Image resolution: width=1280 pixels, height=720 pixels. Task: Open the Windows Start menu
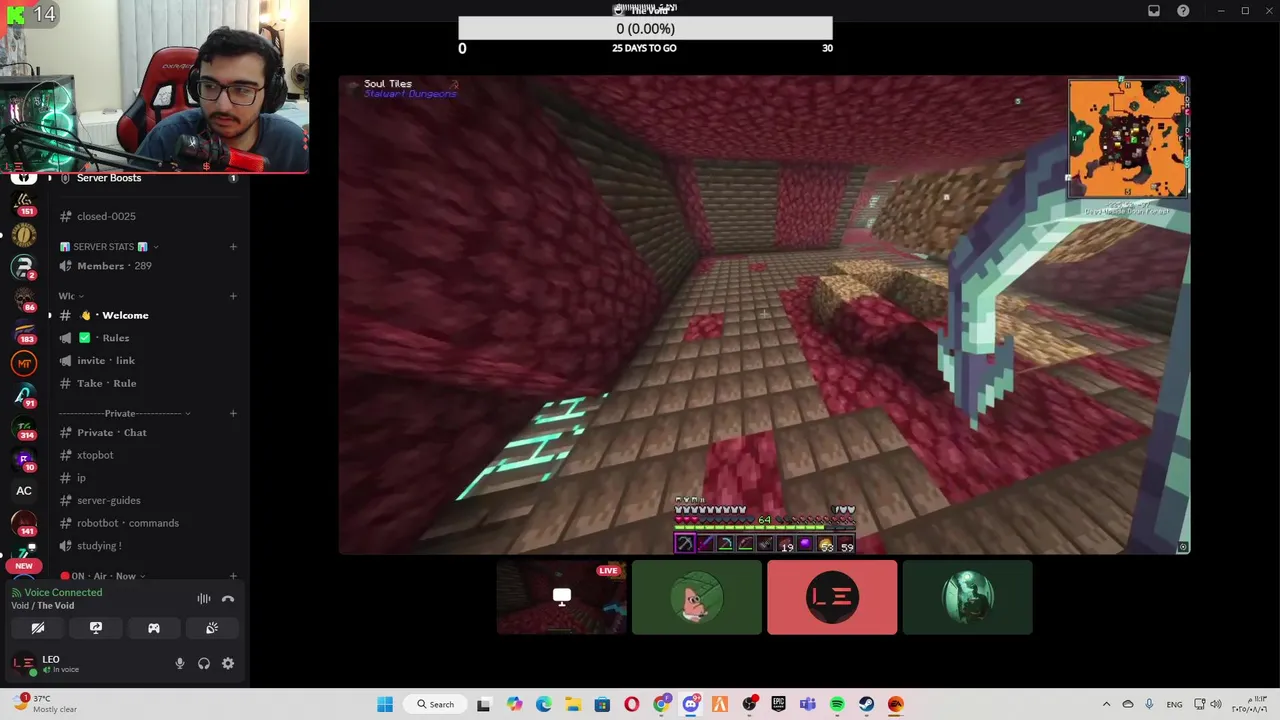pos(385,704)
